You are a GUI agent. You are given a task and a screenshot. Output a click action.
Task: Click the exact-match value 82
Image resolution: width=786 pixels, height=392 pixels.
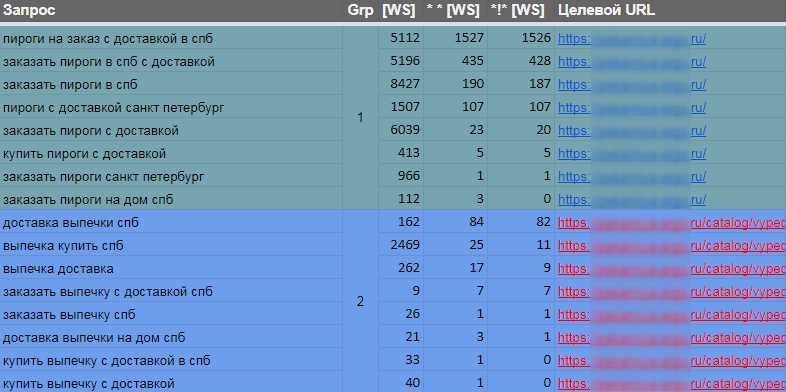point(543,223)
